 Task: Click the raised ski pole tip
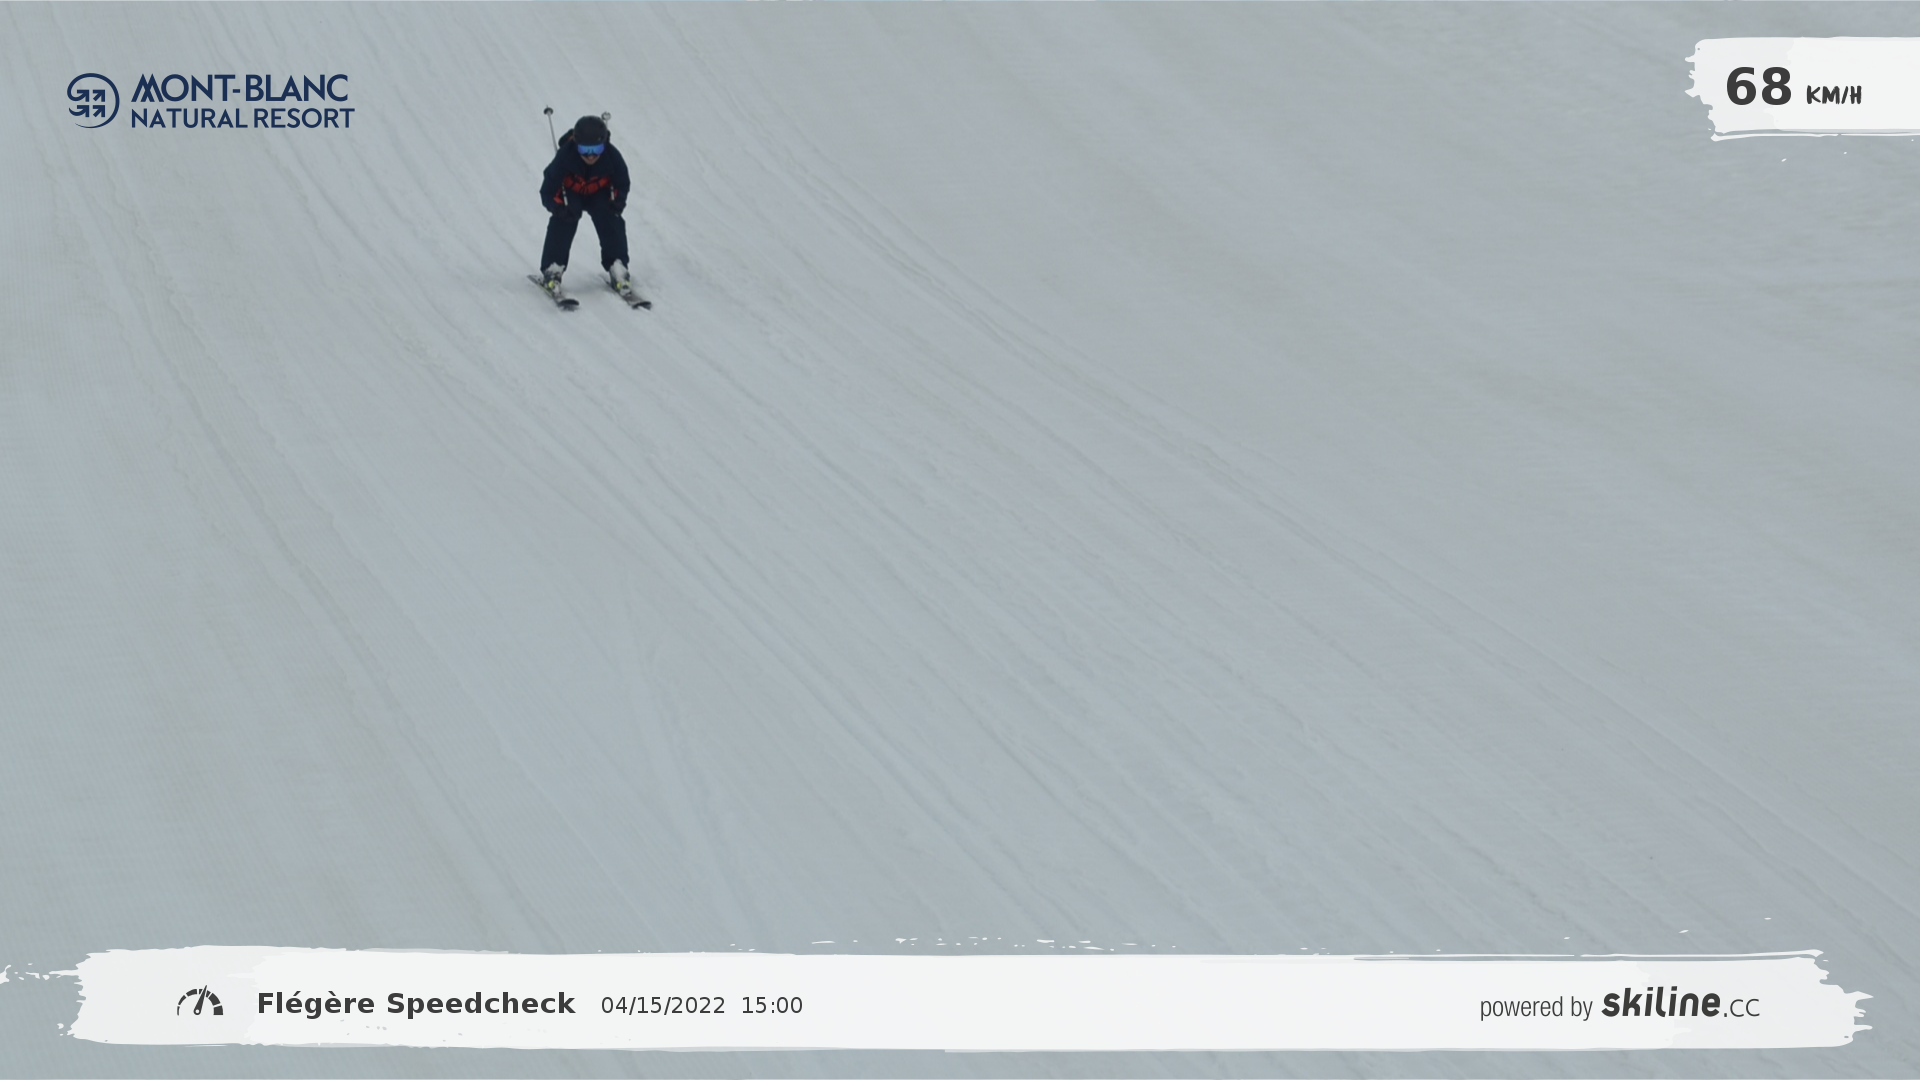click(x=549, y=111)
